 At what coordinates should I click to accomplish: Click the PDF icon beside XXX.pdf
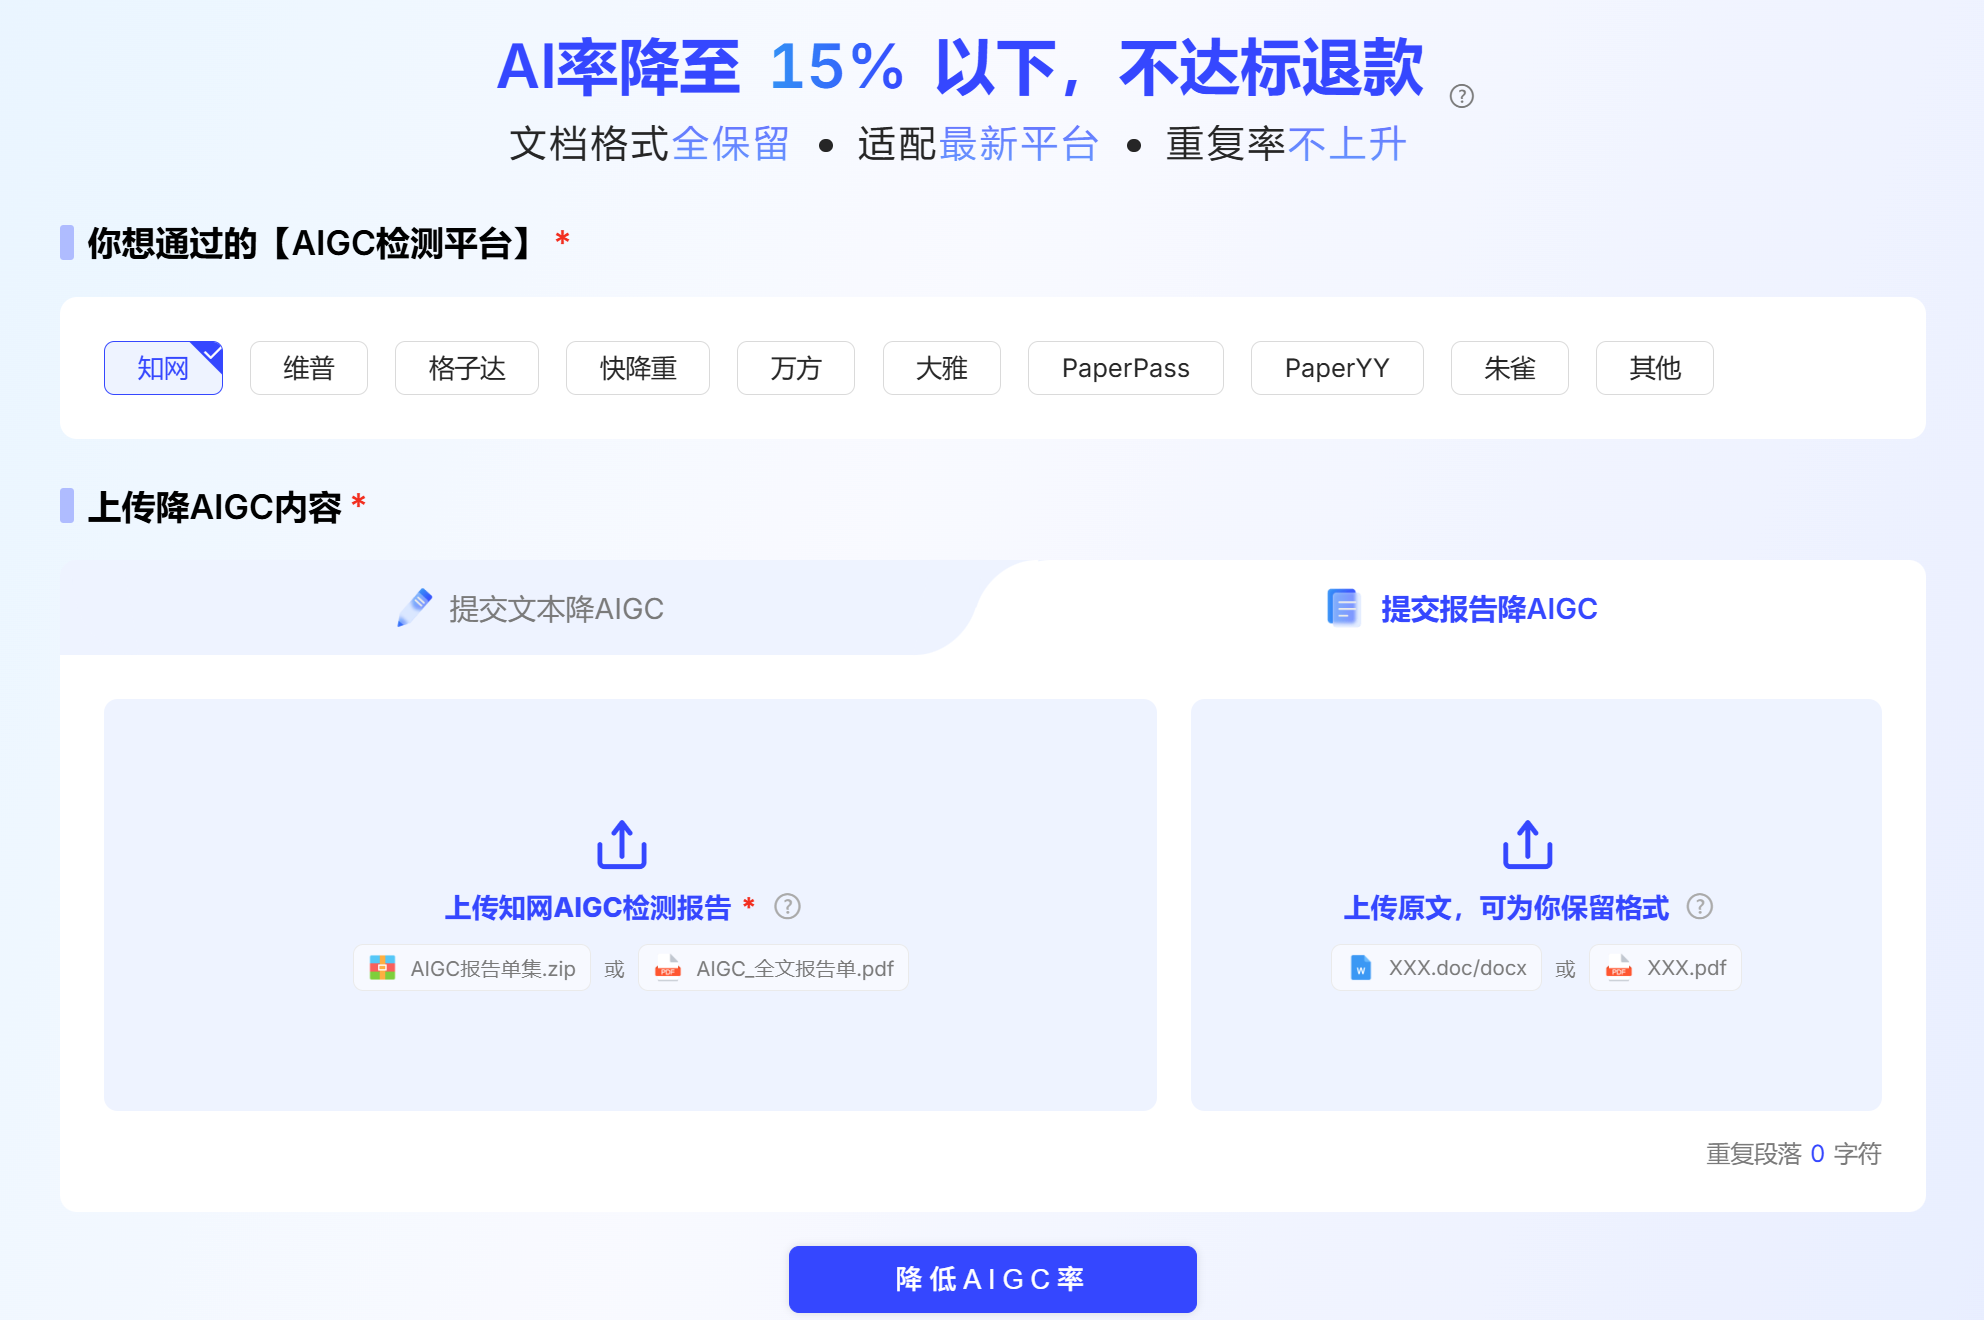(1619, 968)
